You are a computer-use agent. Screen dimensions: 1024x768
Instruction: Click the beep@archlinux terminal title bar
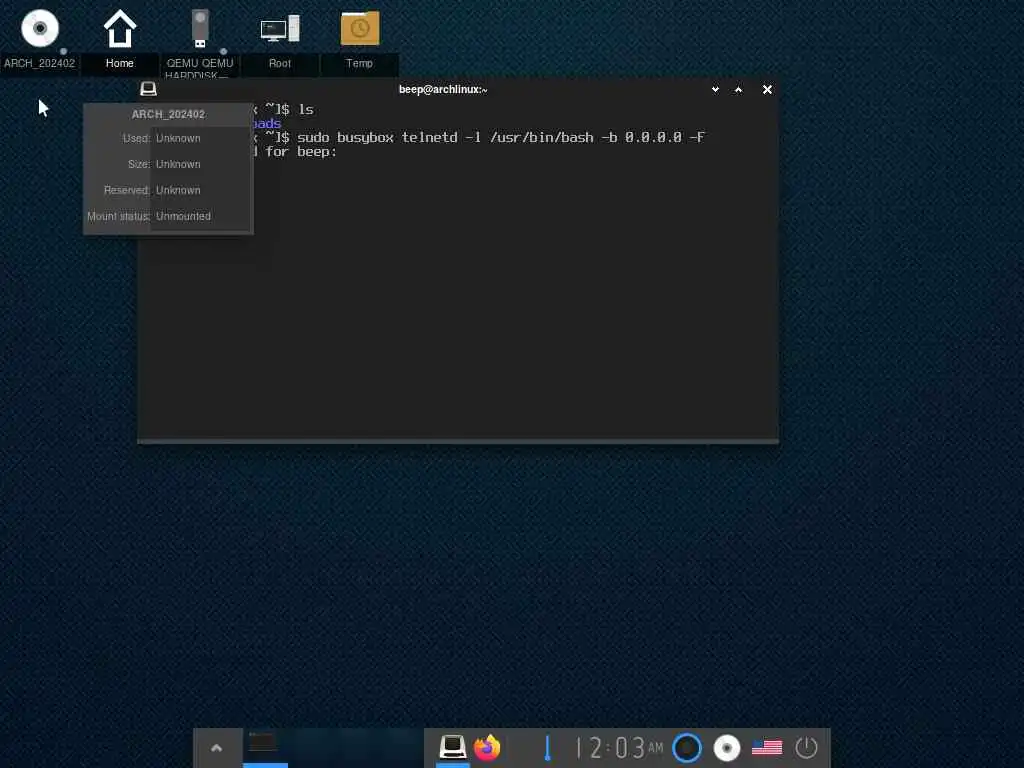tap(443, 89)
